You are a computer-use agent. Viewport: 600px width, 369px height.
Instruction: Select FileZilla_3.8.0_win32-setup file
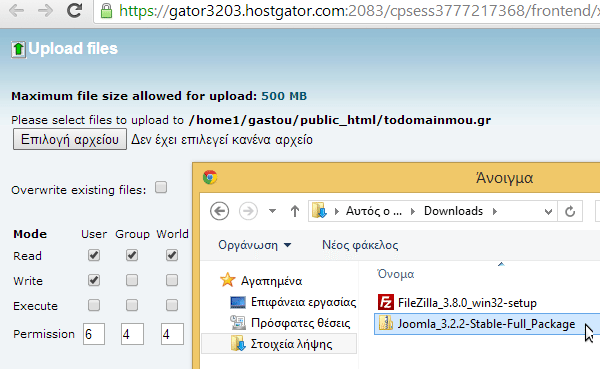467,303
